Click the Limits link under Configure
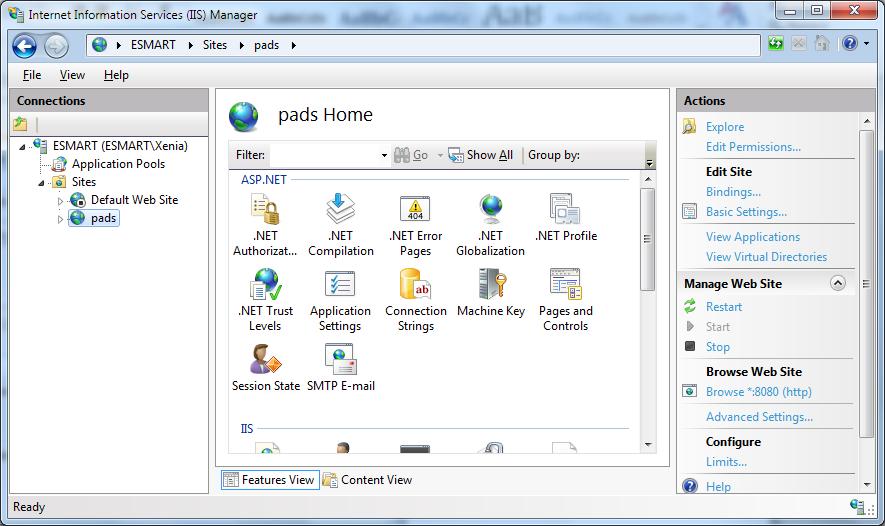This screenshot has height=526, width=885. [x=726, y=462]
